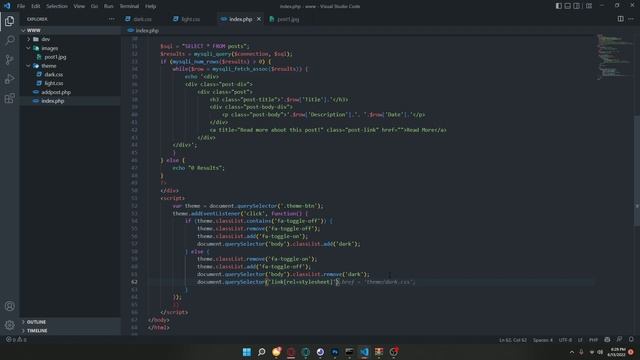Show hidden system tray icons
This screenshot has width=640, height=360.
click(x=572, y=352)
